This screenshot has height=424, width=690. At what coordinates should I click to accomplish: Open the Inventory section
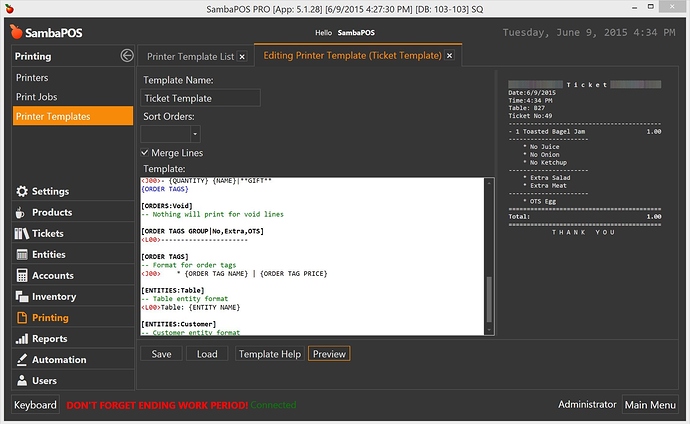(54, 297)
